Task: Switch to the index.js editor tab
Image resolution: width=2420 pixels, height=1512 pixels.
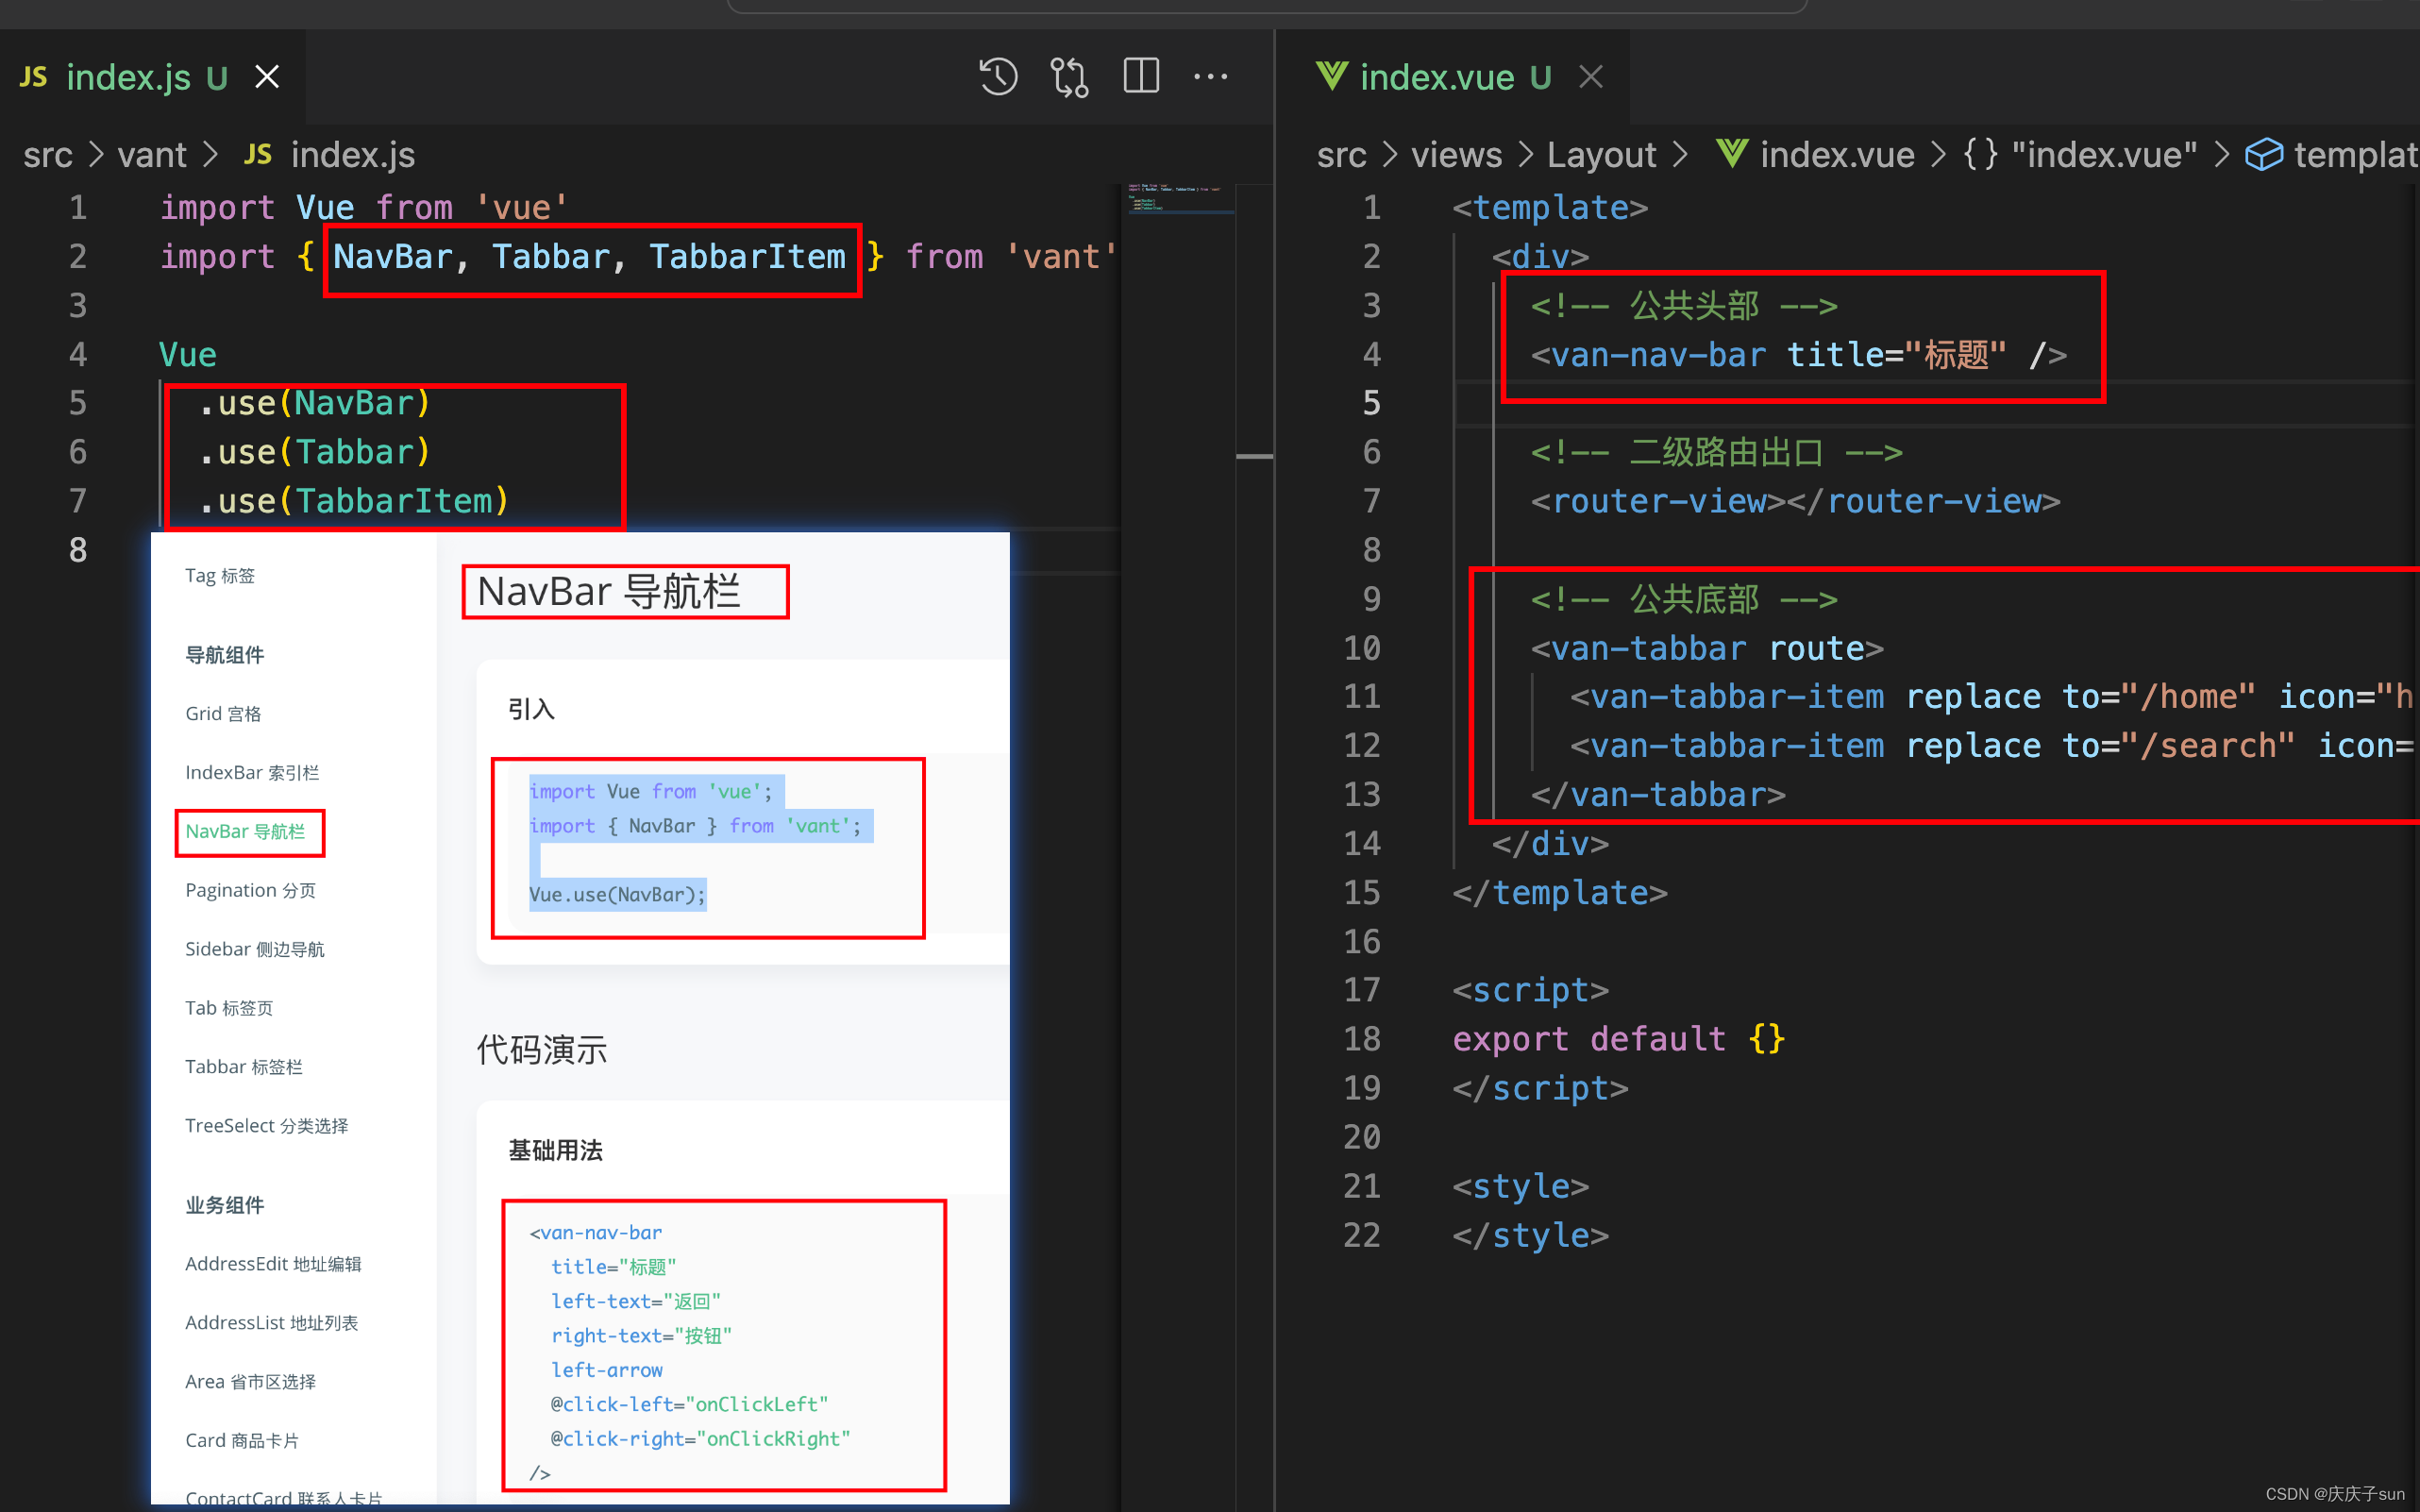Action: coord(128,77)
